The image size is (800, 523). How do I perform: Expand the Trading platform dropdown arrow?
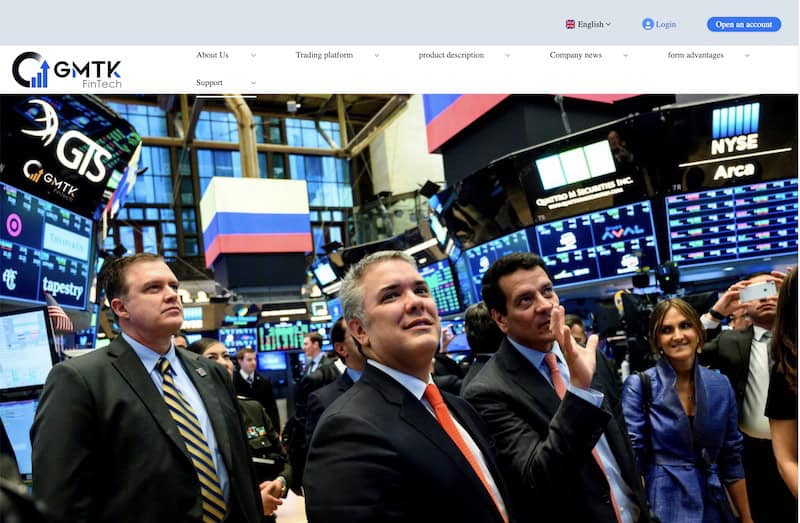click(x=377, y=55)
